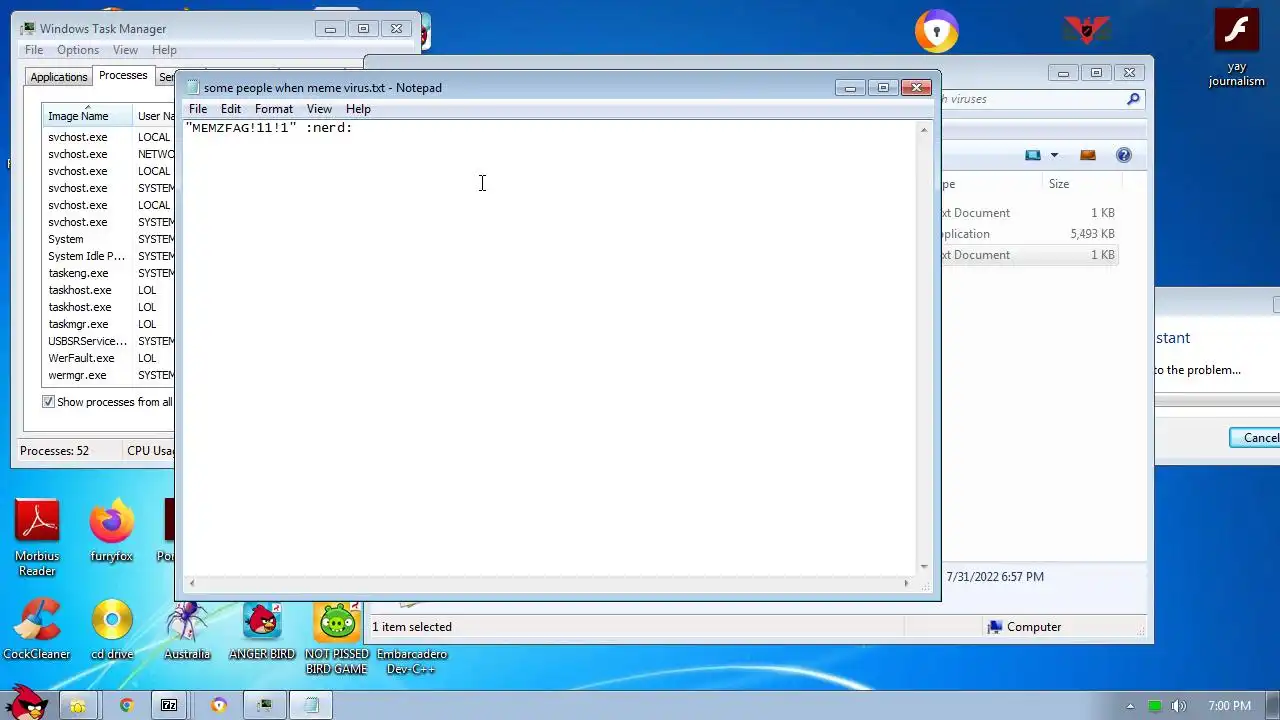Image resolution: width=1280 pixels, height=720 pixels.
Task: Launch Chrome from the taskbar
Action: coord(126,706)
